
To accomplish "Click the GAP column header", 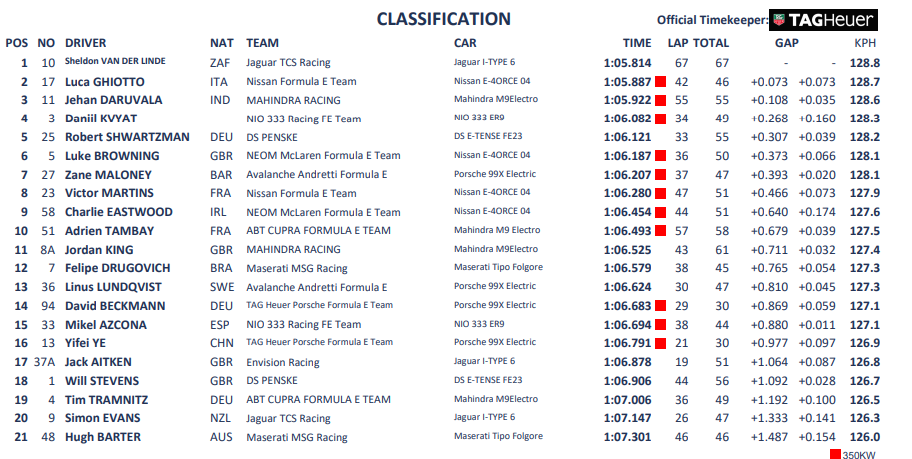I will (x=787, y=43).
